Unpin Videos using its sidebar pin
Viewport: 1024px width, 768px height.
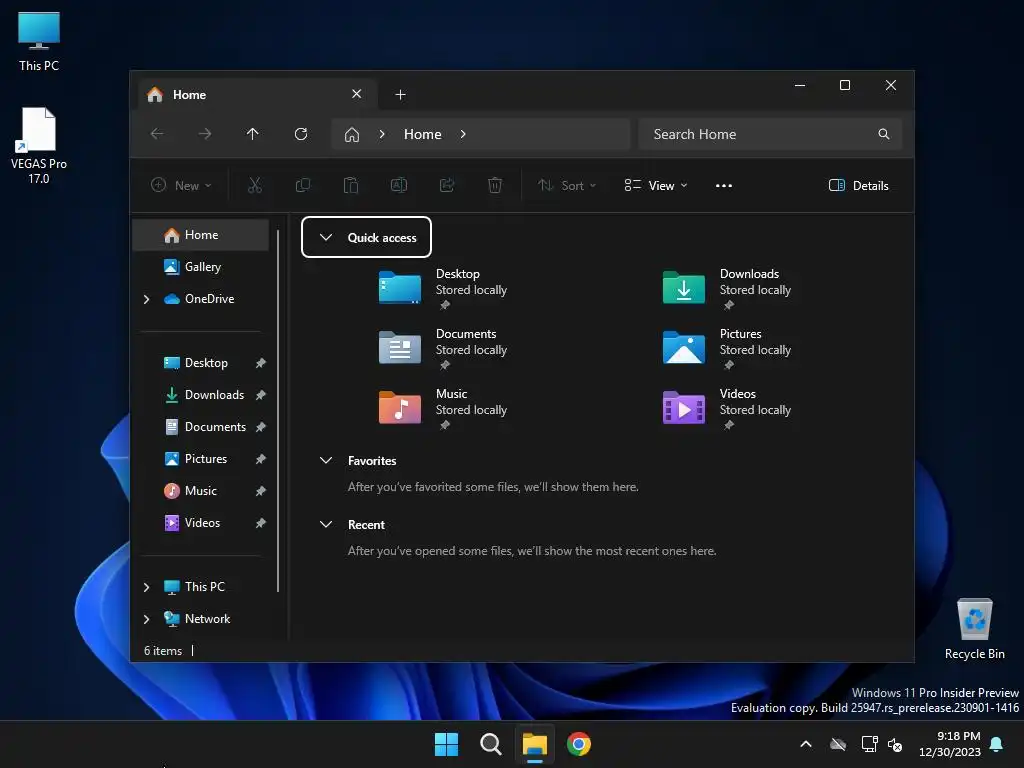click(261, 523)
